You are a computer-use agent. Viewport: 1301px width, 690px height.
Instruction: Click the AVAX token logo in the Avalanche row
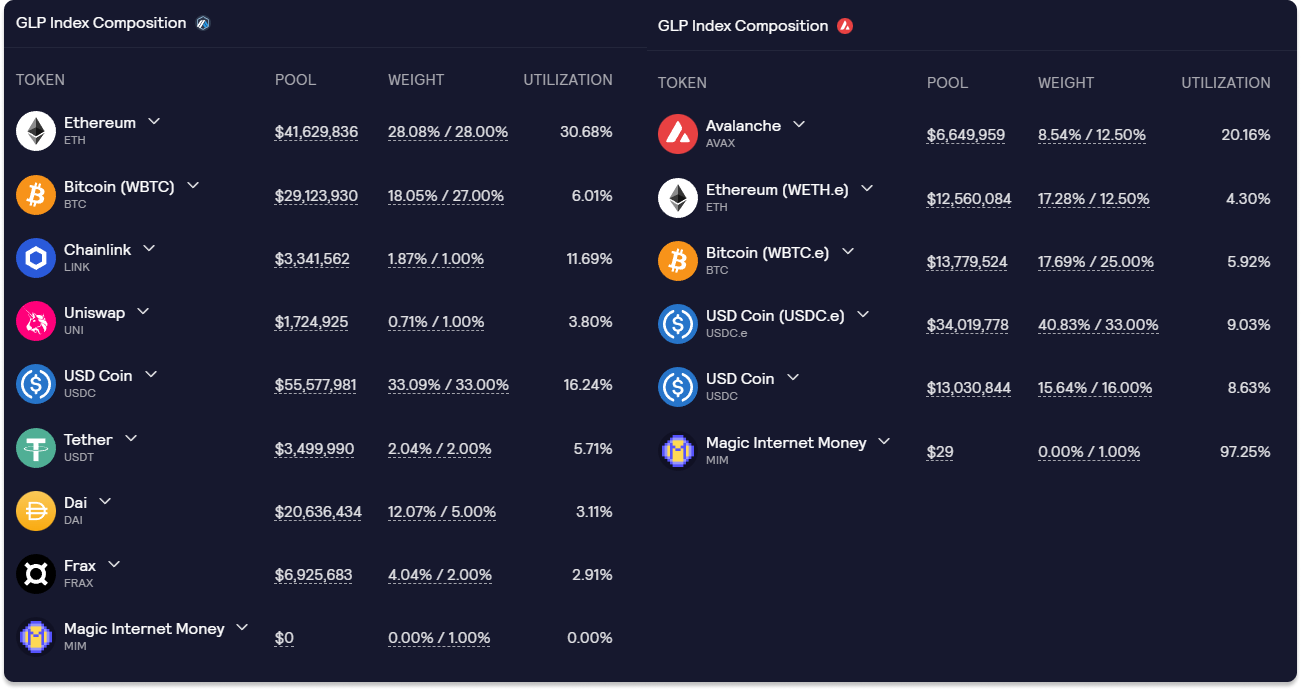(x=678, y=134)
